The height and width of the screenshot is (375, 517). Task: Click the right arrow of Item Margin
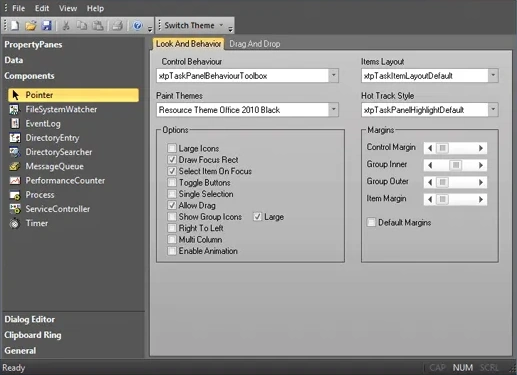coord(480,199)
